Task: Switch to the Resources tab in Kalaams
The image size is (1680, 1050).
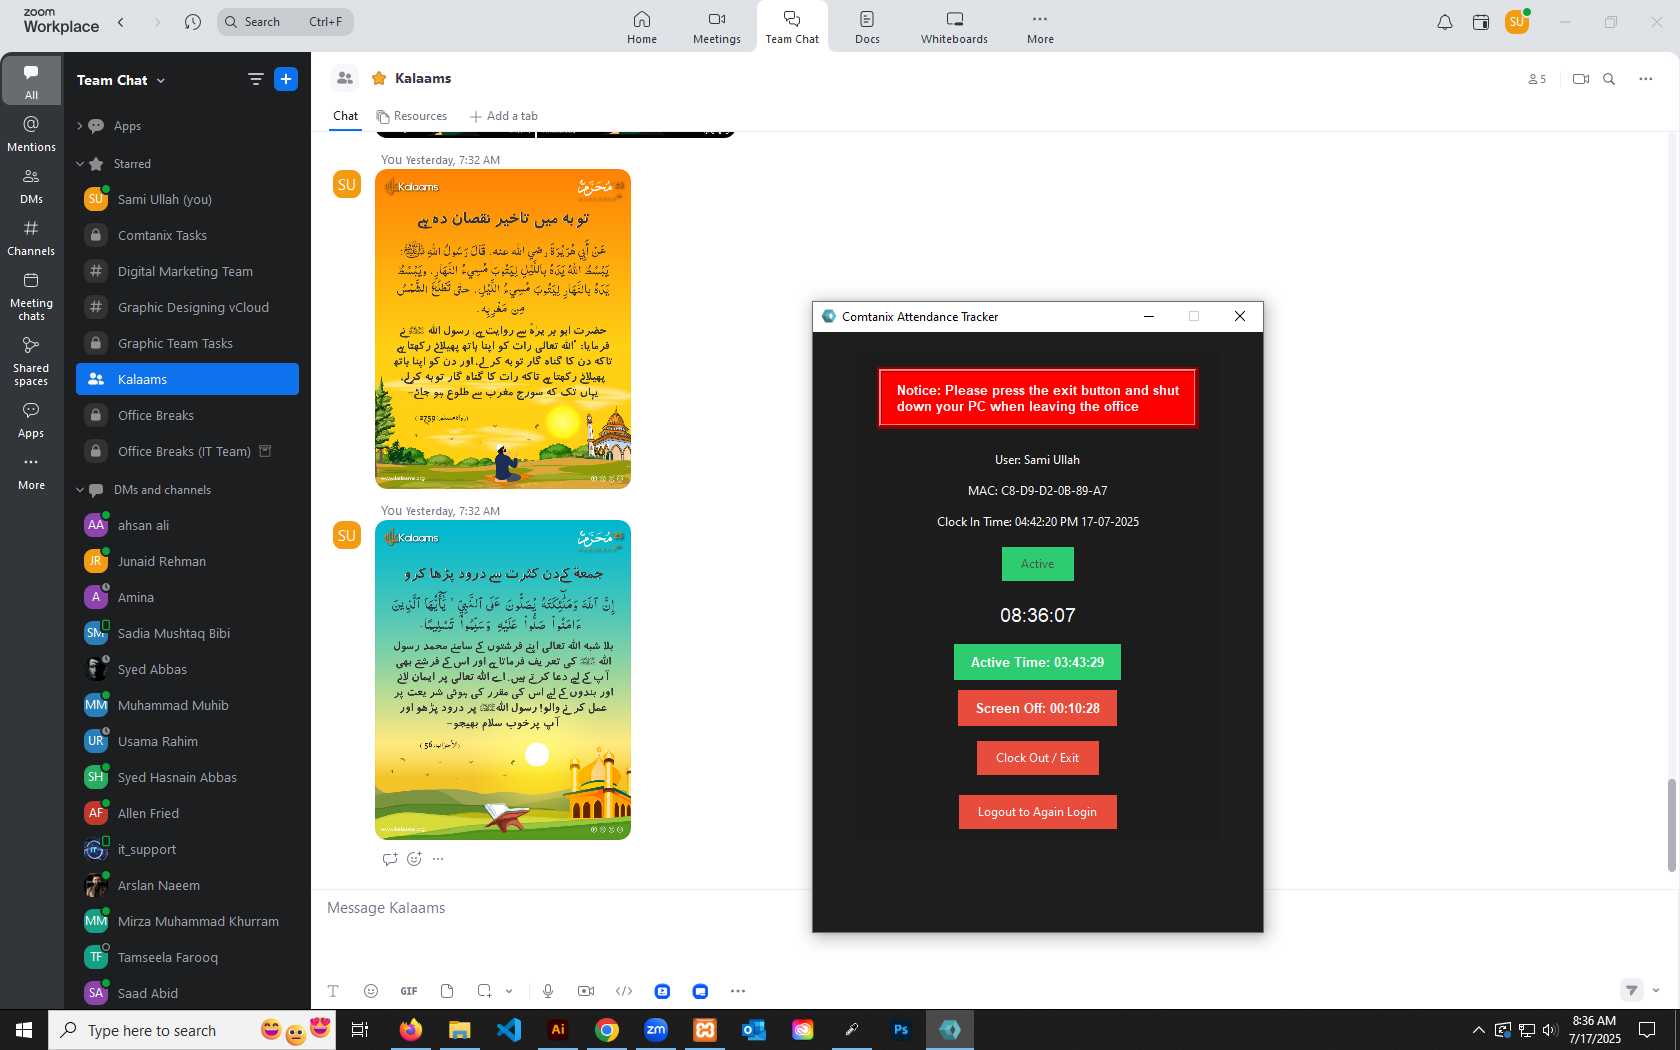Action: coord(412,116)
